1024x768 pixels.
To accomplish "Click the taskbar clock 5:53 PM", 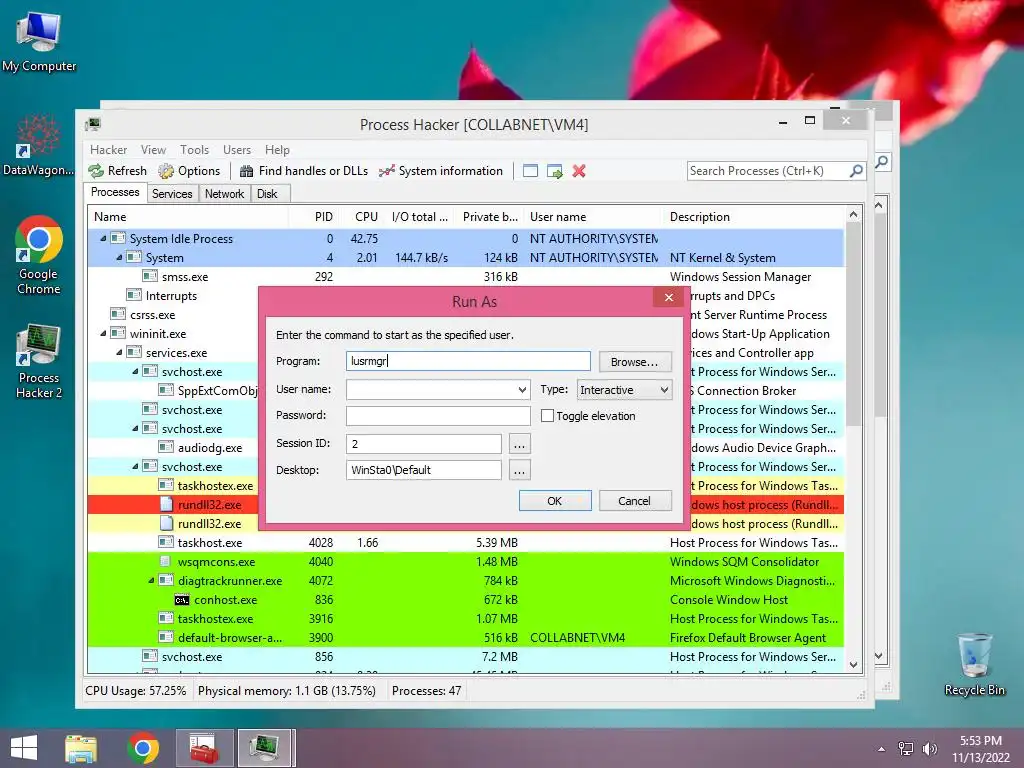I will (x=980, y=741).
